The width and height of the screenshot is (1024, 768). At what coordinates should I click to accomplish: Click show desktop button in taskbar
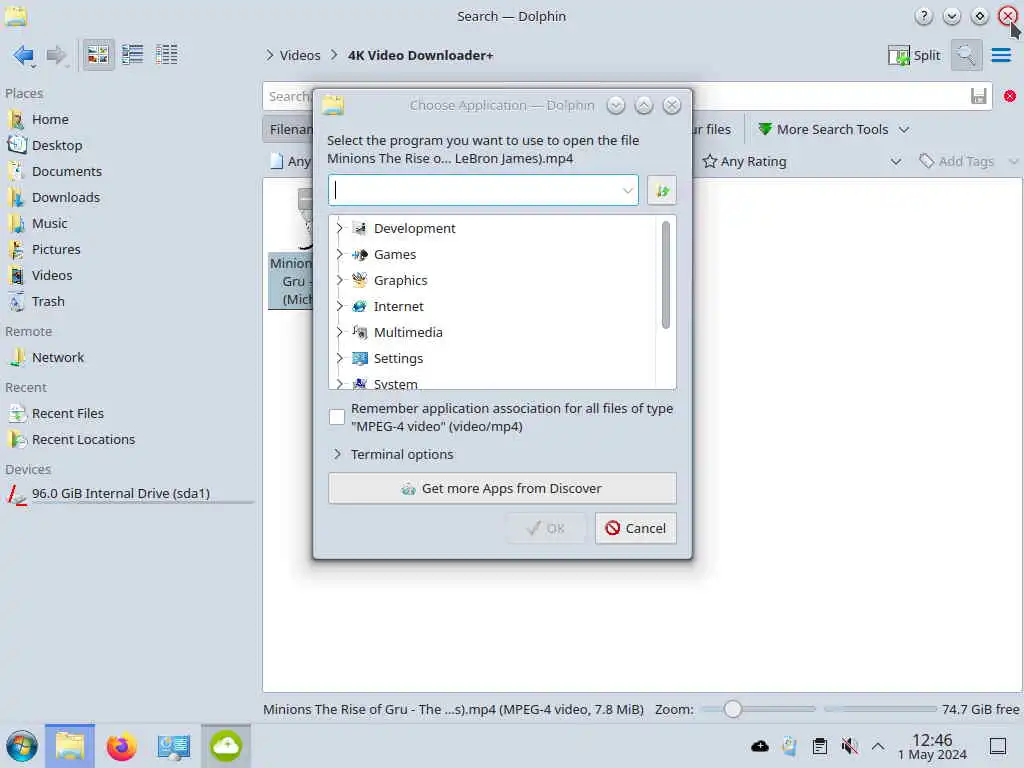(x=998, y=746)
